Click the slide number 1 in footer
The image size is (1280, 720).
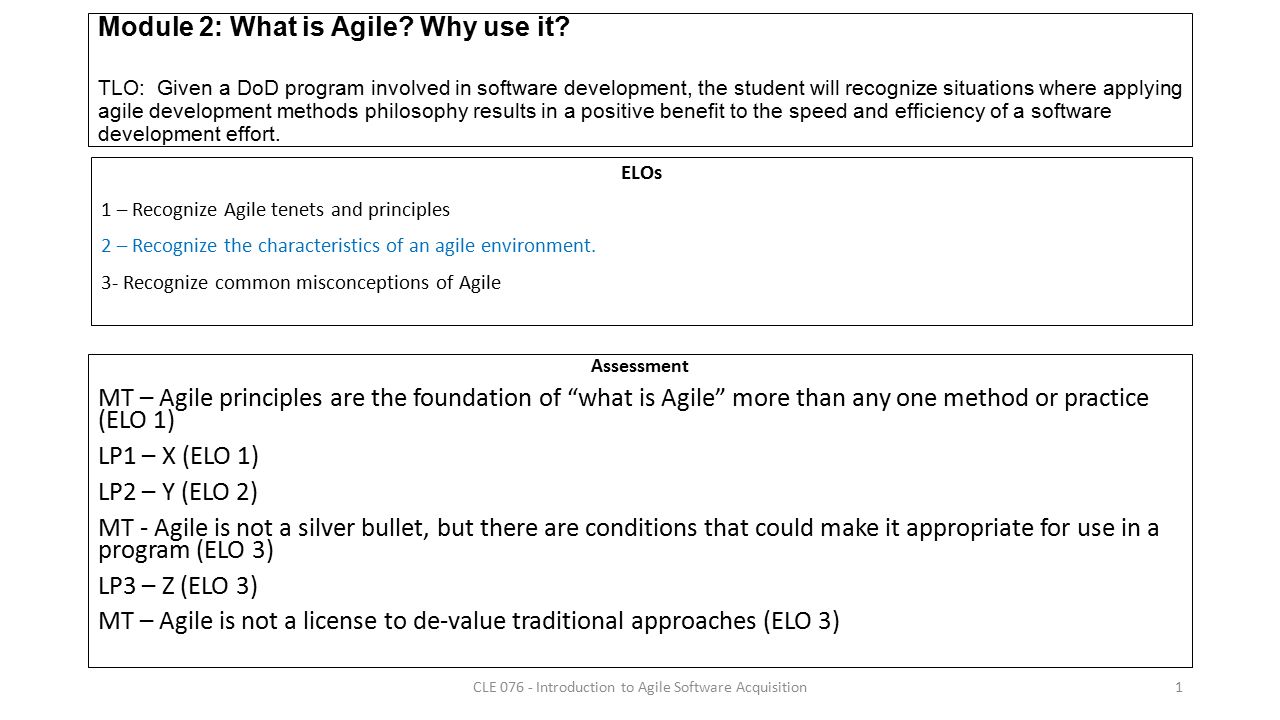point(1180,687)
